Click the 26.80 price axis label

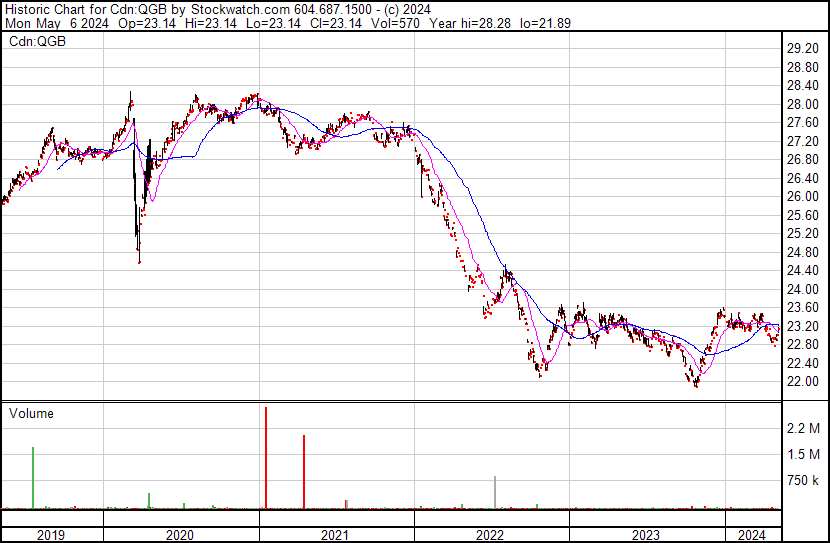click(802, 160)
